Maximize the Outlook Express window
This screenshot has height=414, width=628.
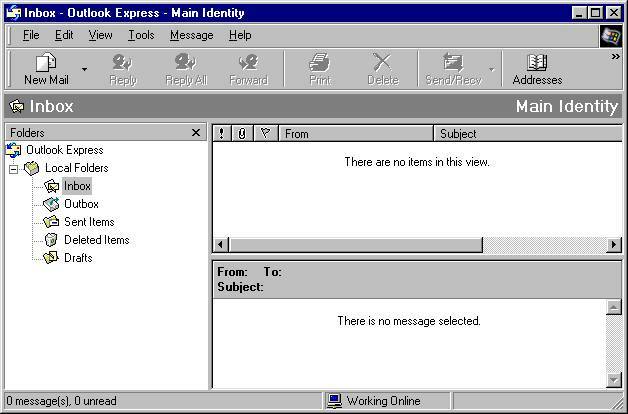[595, 13]
